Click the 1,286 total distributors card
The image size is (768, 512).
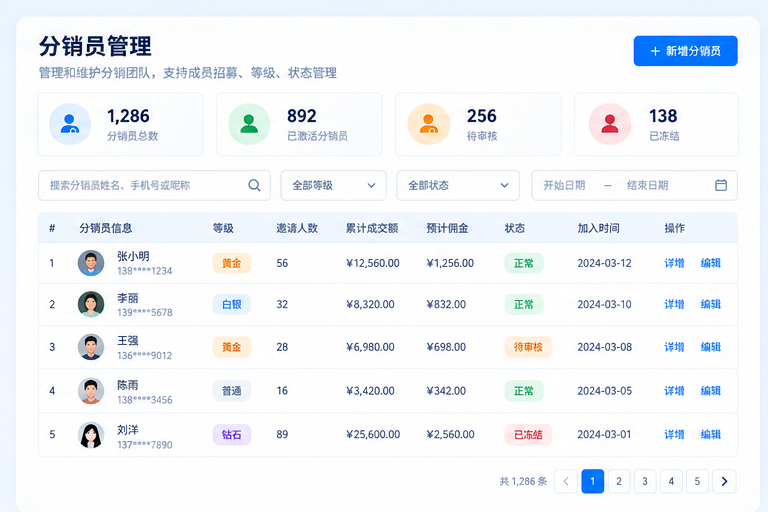[x=120, y=124]
